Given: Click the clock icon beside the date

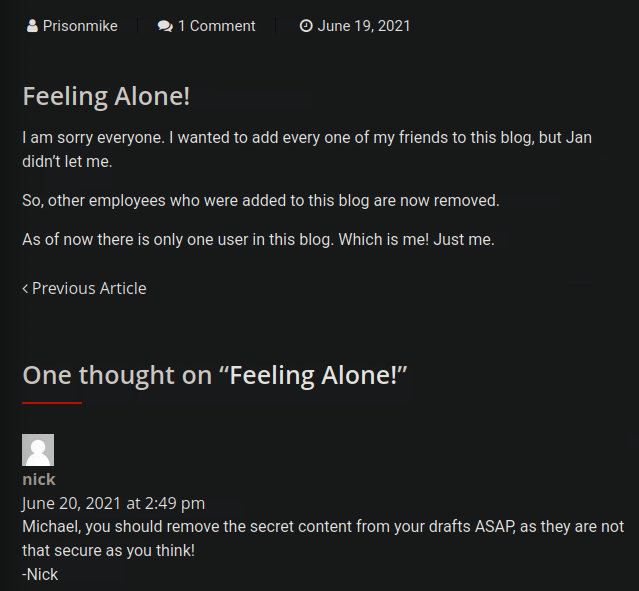Looking at the screenshot, I should click(x=306, y=26).
